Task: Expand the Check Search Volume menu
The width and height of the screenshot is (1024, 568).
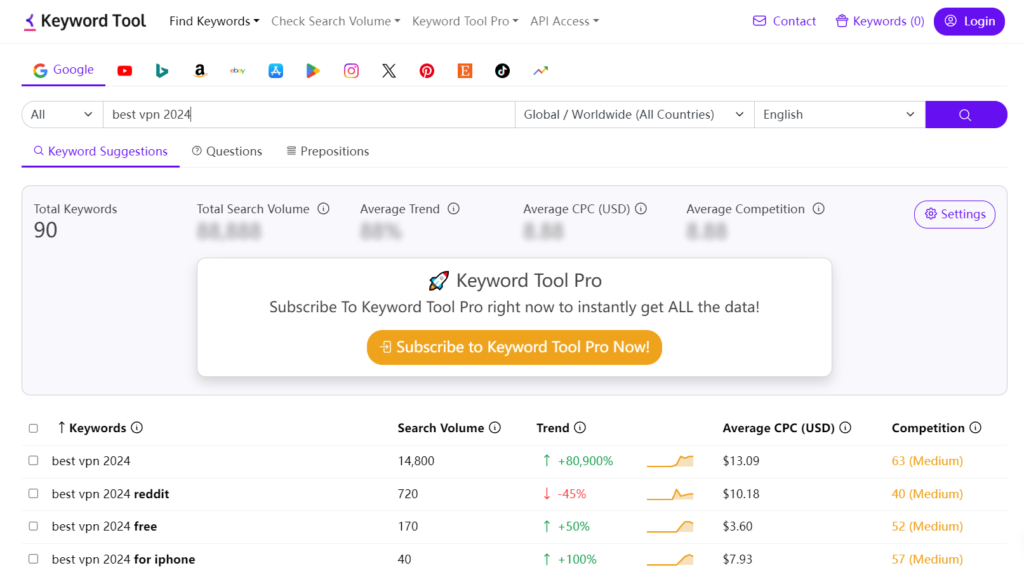Action: pos(336,22)
